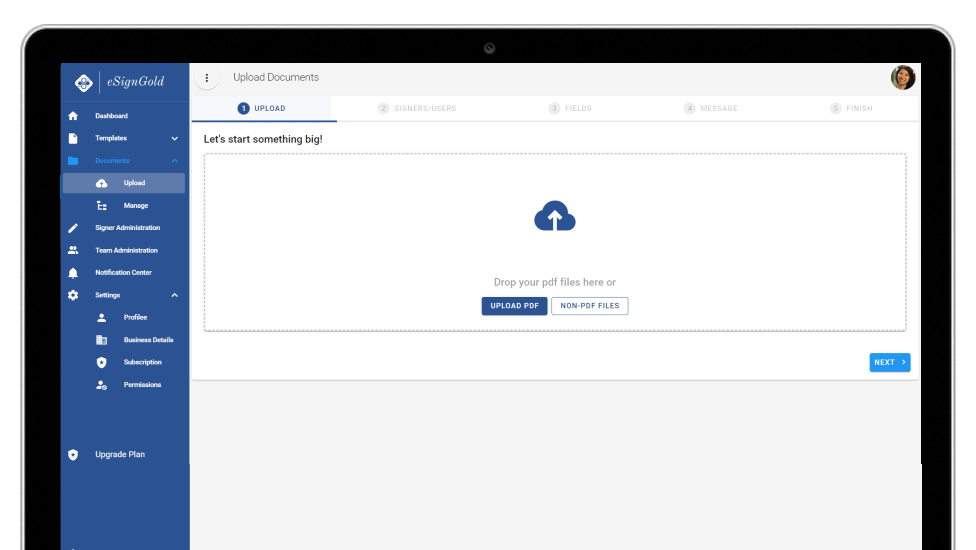The height and width of the screenshot is (550, 976).
Task: Open Manage under Documents
Action: point(135,206)
